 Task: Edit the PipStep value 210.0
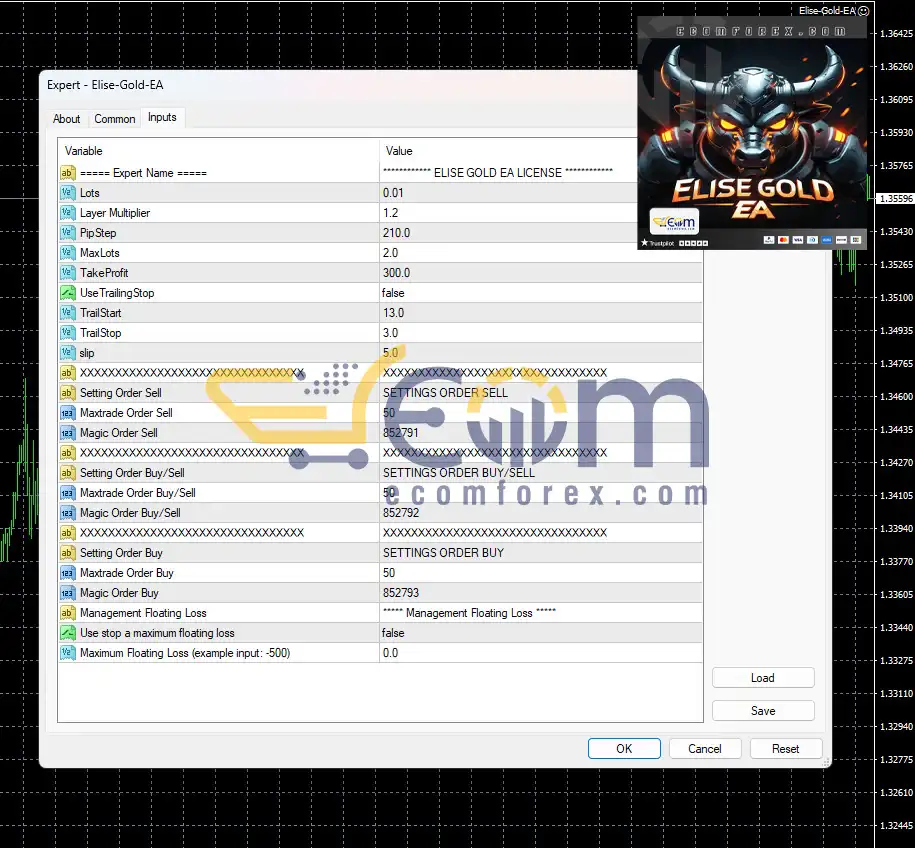[540, 232]
